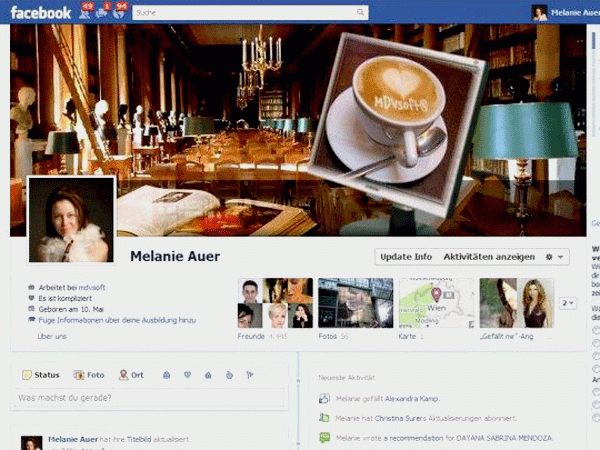The width and height of the screenshot is (600, 450).
Task: Open the Fotos thumbnail
Action: (x=355, y=303)
